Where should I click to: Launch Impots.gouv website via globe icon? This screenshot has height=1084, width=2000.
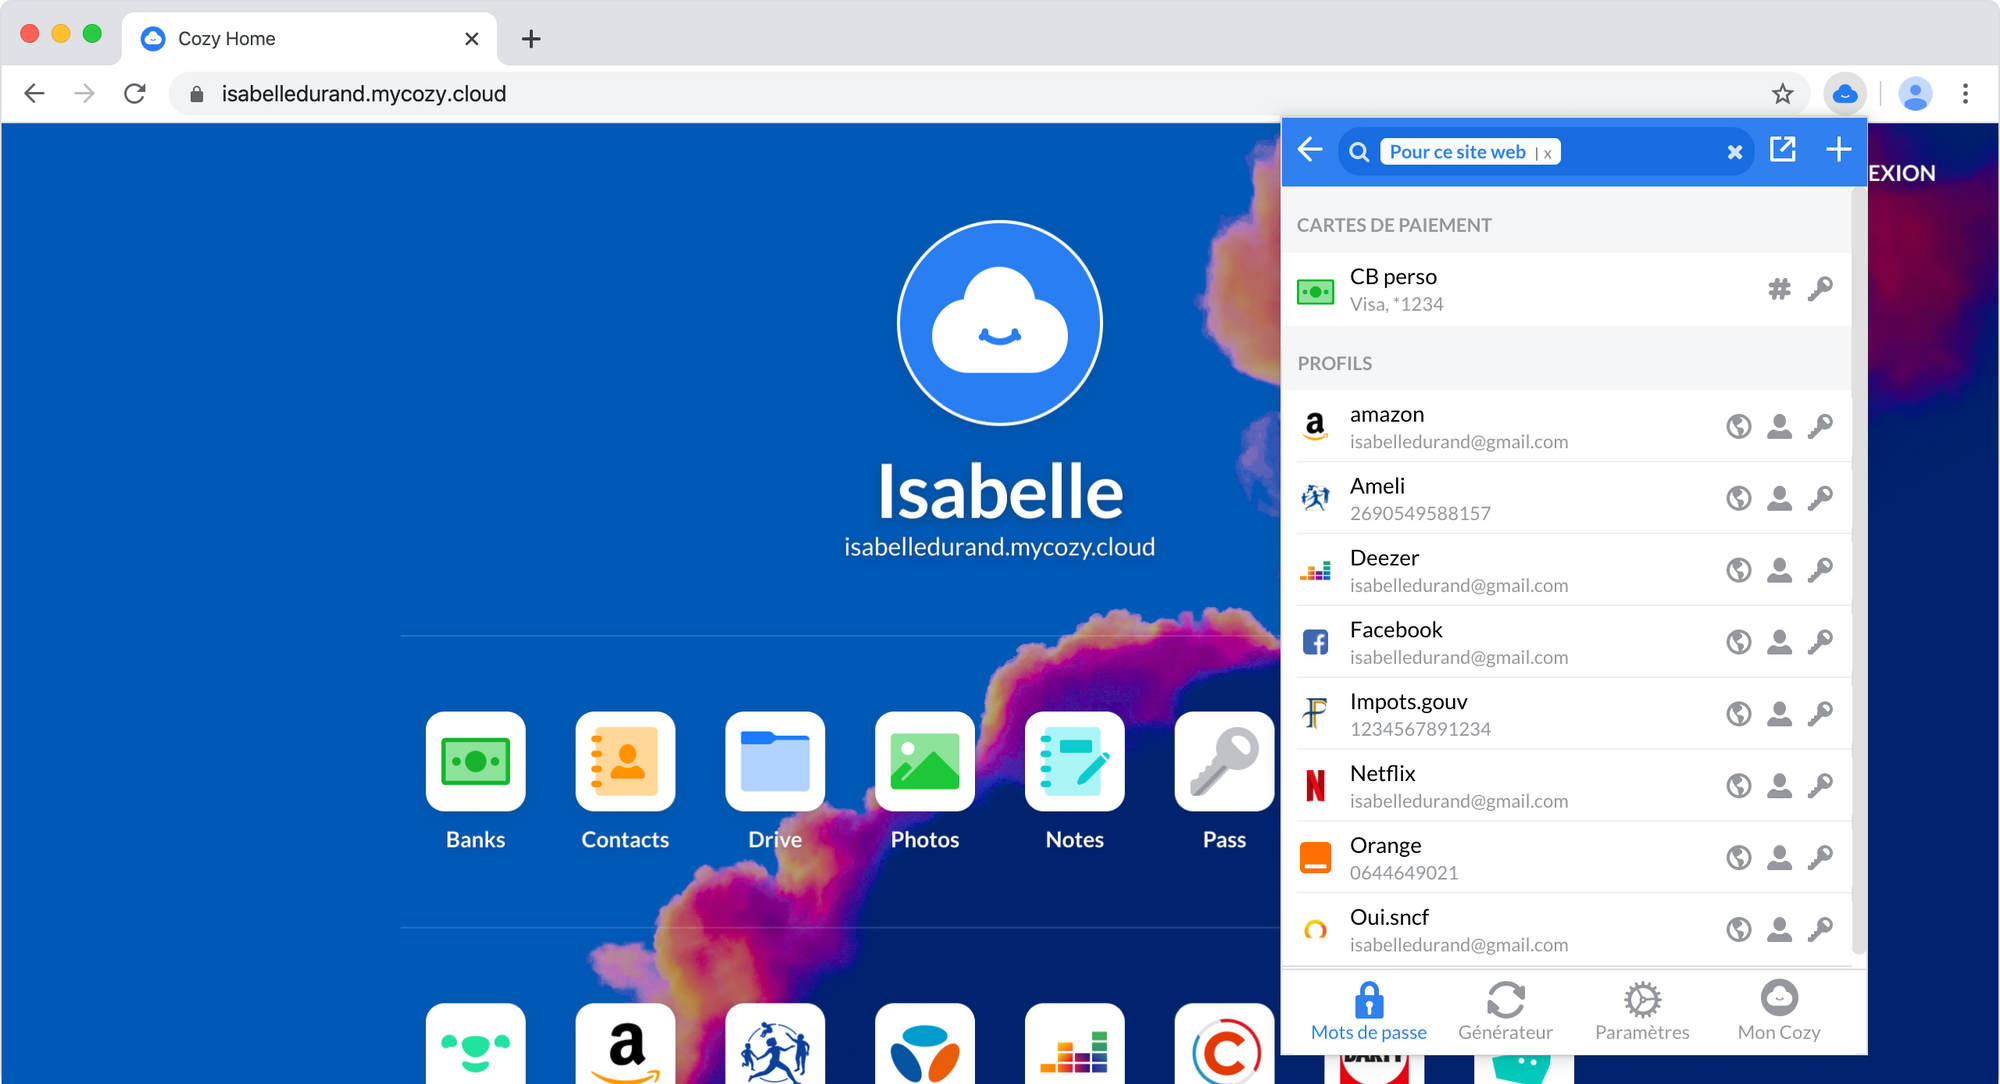[1739, 714]
